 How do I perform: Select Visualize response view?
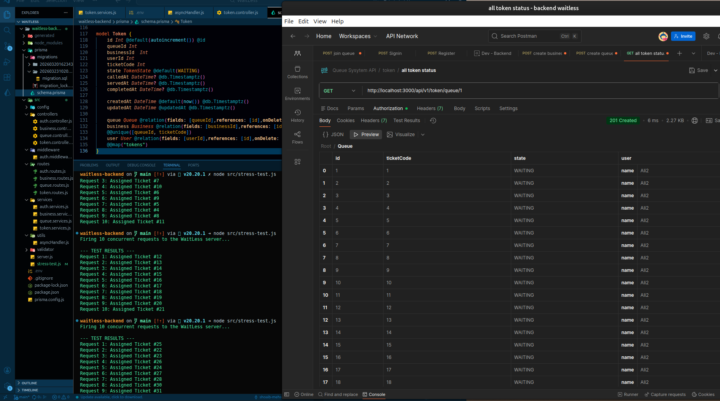(x=401, y=135)
